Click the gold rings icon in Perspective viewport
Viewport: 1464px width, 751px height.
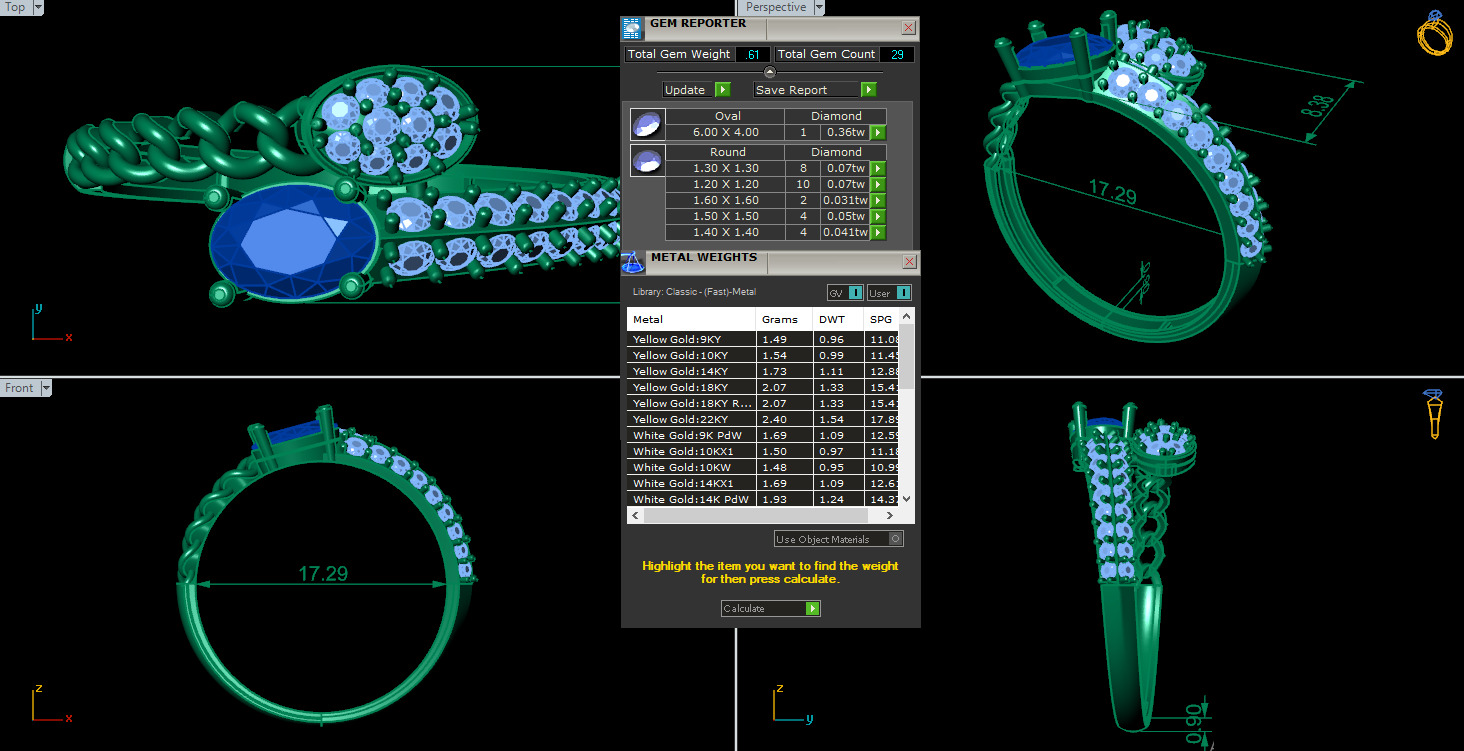1437,33
